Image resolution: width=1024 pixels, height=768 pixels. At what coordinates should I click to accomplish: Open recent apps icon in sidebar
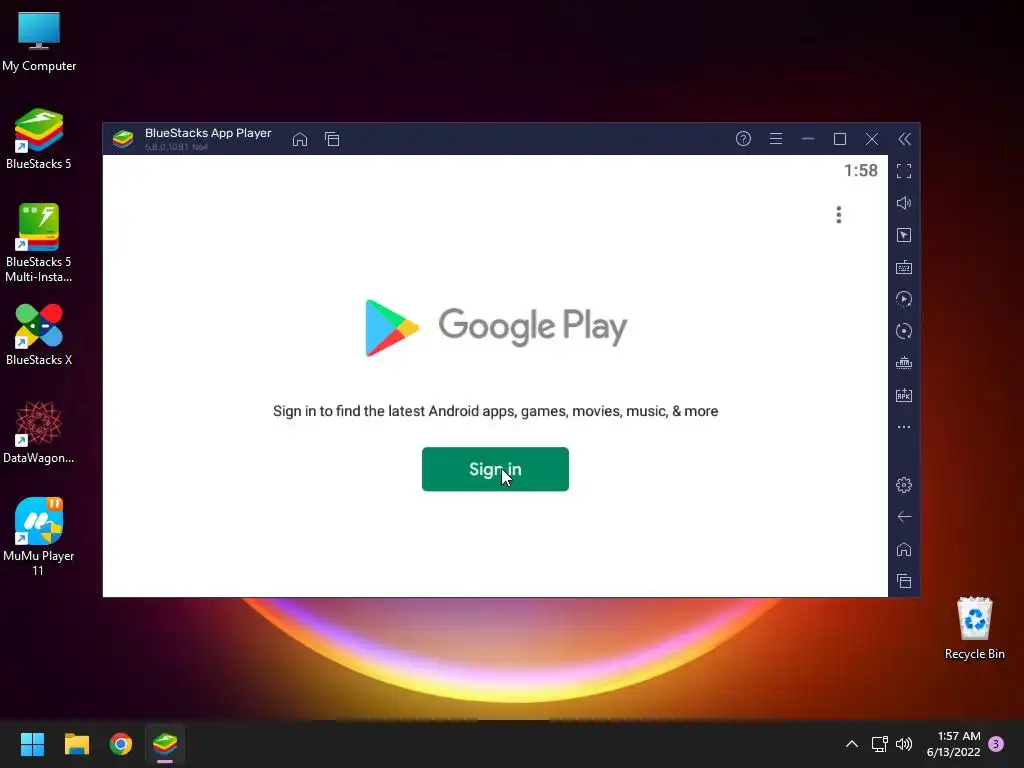(904, 581)
